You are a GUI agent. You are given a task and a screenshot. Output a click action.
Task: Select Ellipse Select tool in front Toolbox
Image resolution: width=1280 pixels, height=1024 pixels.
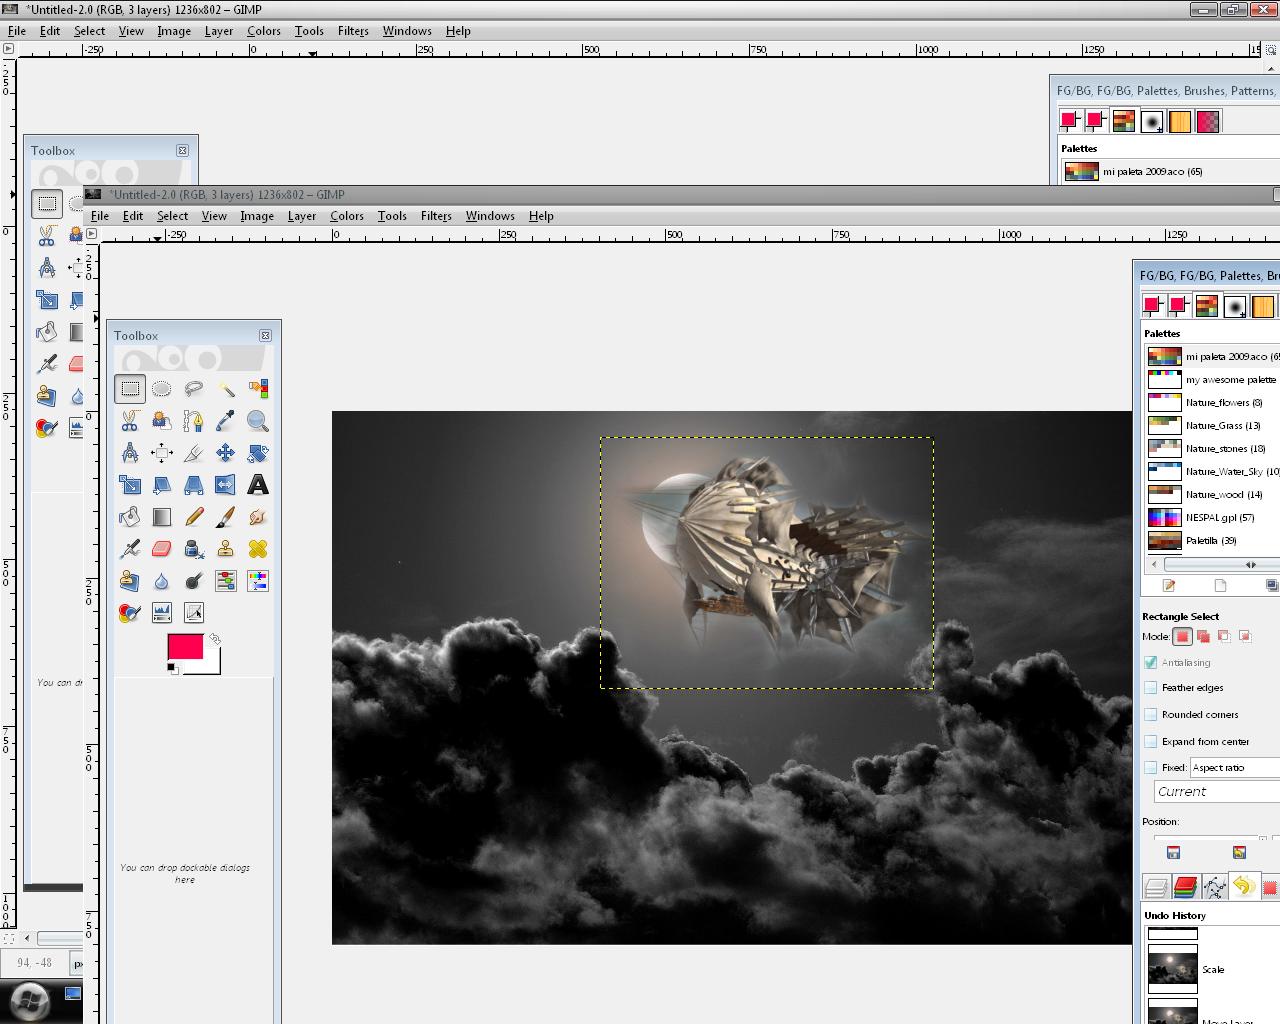(x=161, y=389)
